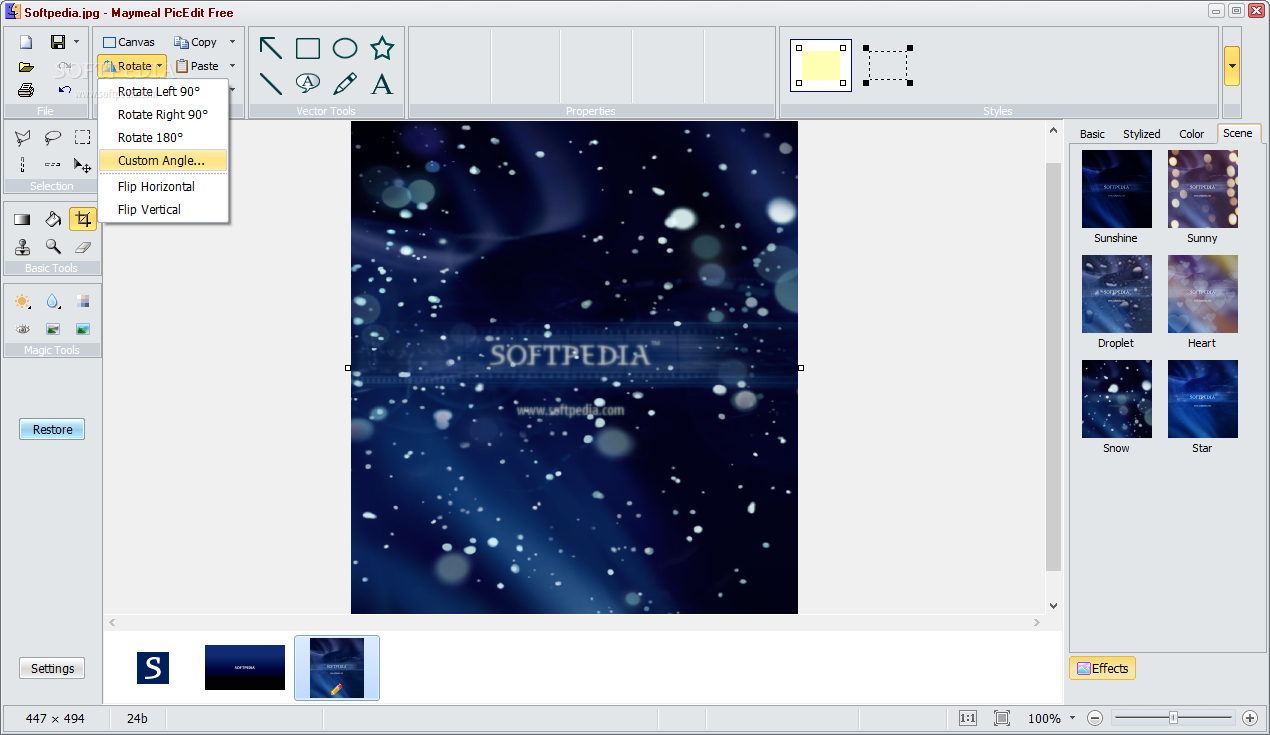Set zoom to actual size 1:1
The image size is (1270, 735).
[x=968, y=718]
